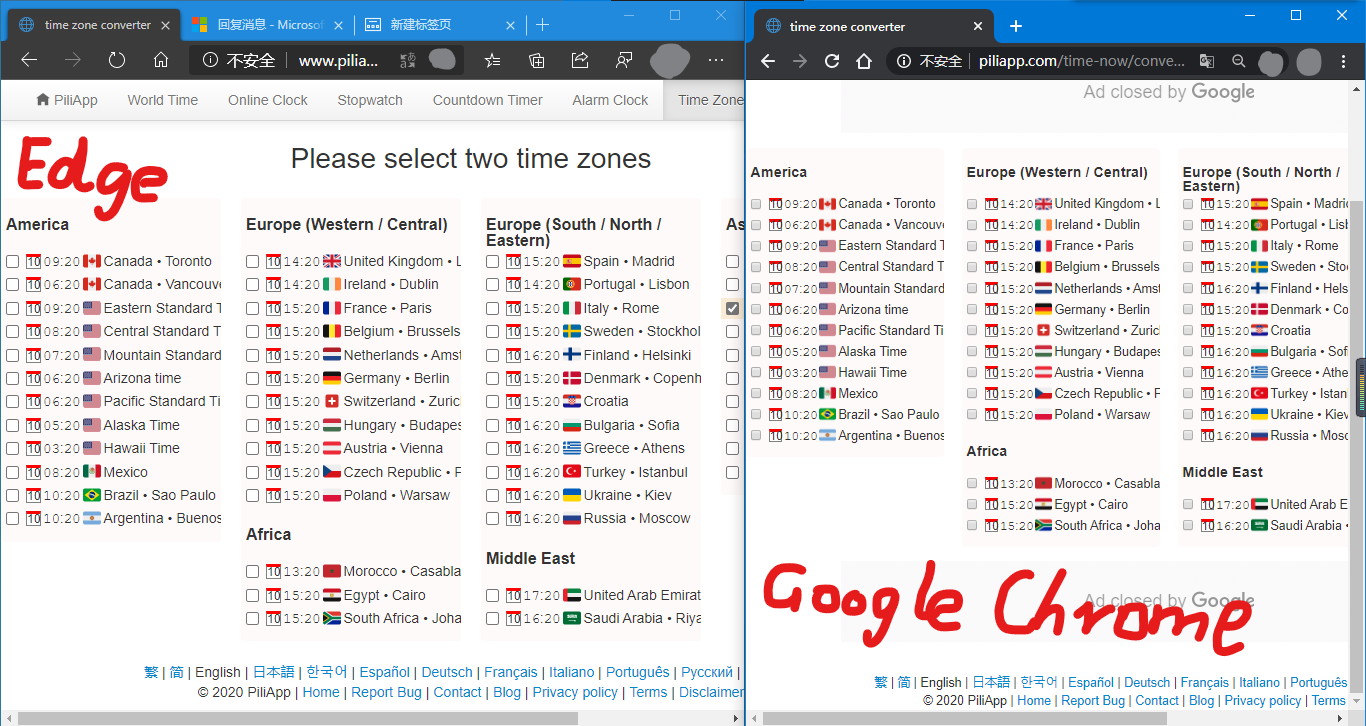
Task: Click Edge profile avatar
Action: pos(669,60)
